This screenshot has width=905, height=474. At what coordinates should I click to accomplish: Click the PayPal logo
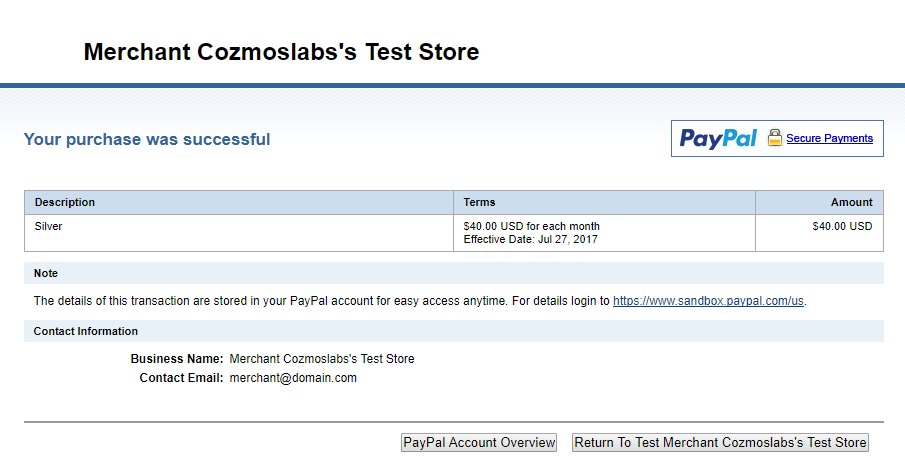click(718, 139)
